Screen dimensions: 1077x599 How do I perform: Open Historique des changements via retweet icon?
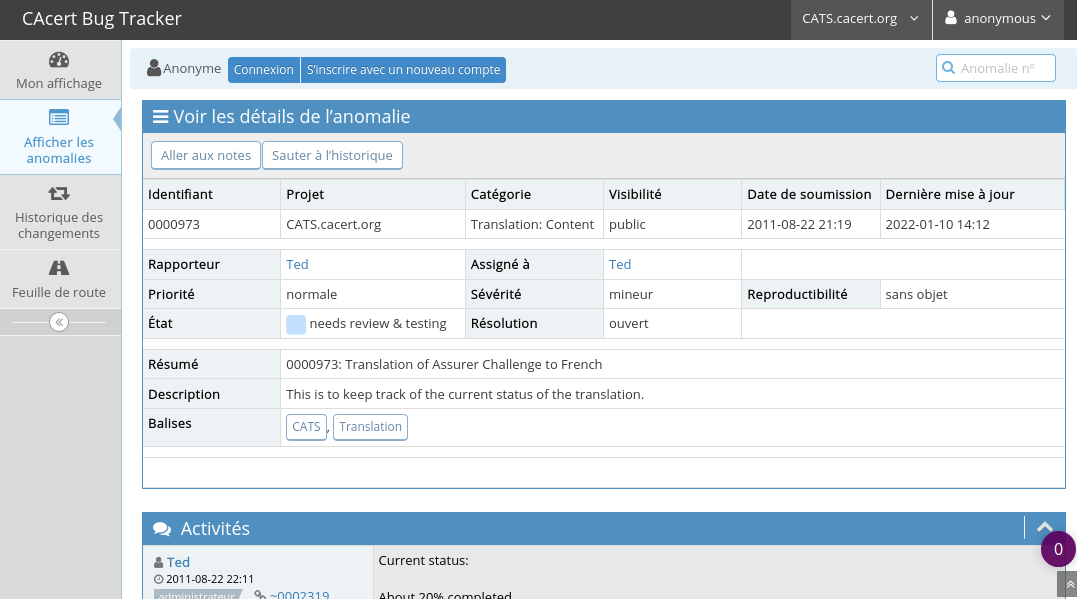(59, 193)
